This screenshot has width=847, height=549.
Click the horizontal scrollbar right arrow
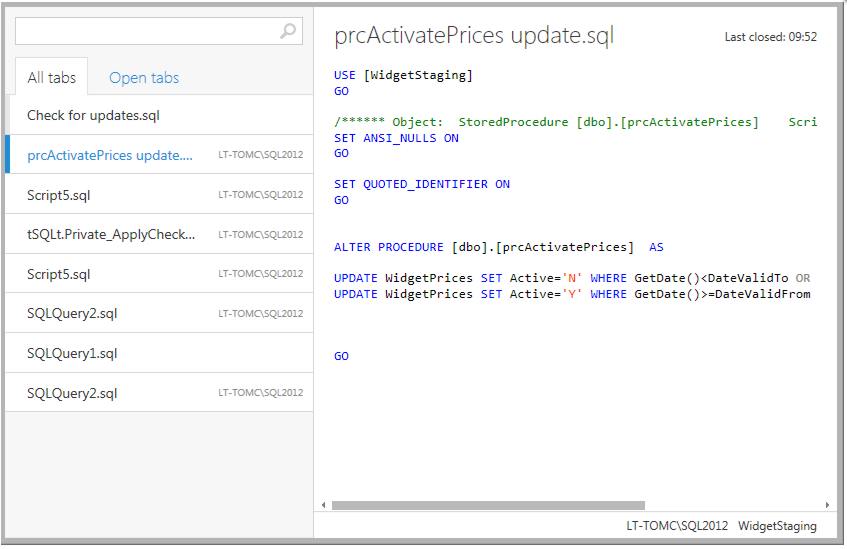(x=827, y=505)
